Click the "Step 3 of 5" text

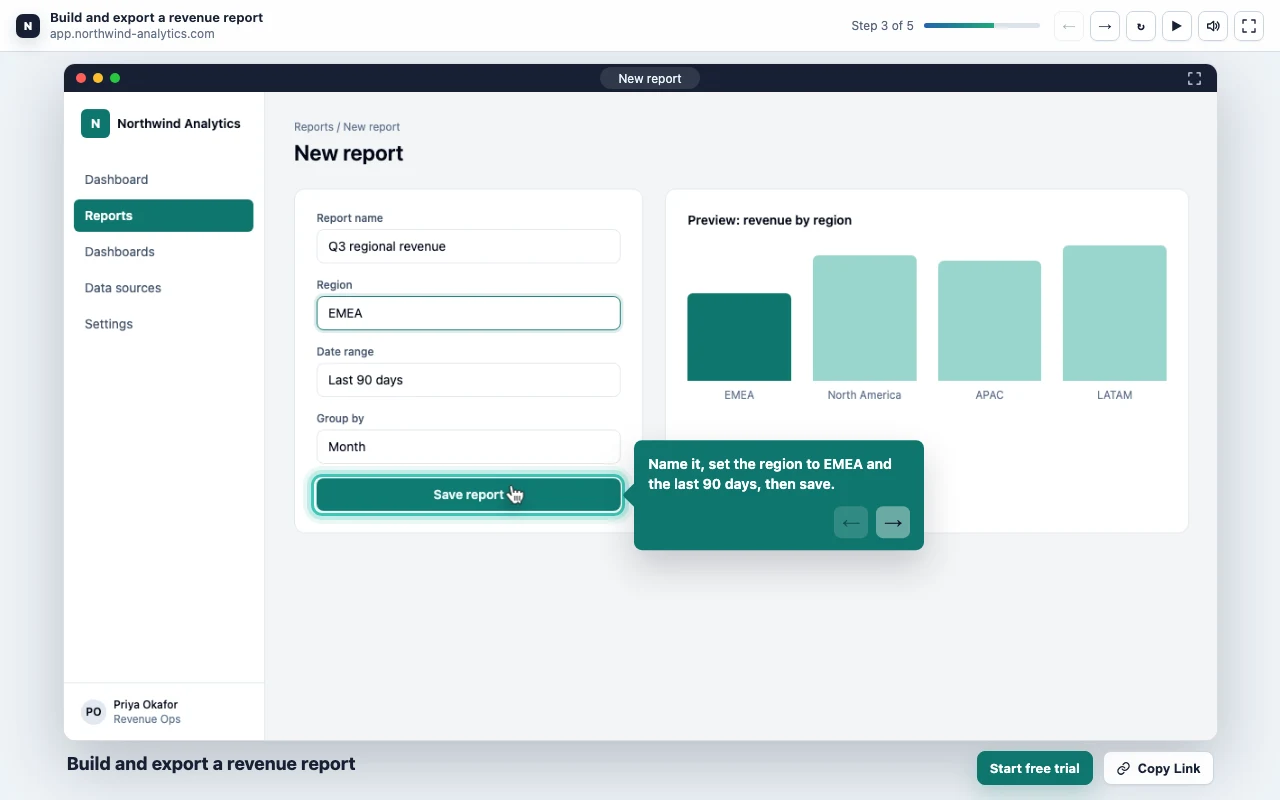882,26
